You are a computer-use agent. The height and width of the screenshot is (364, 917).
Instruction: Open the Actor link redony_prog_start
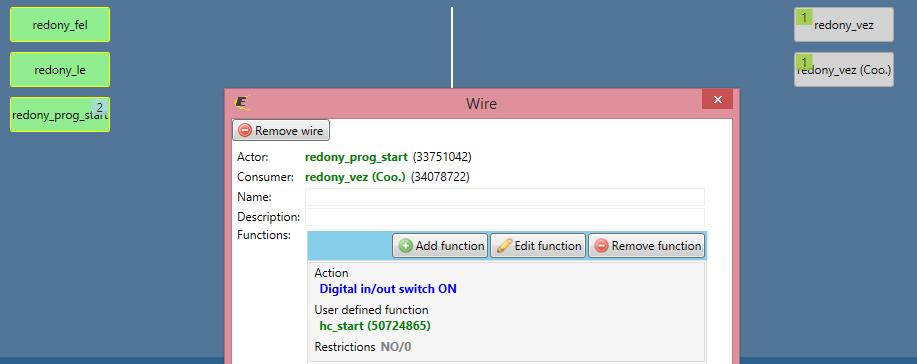pos(356,157)
